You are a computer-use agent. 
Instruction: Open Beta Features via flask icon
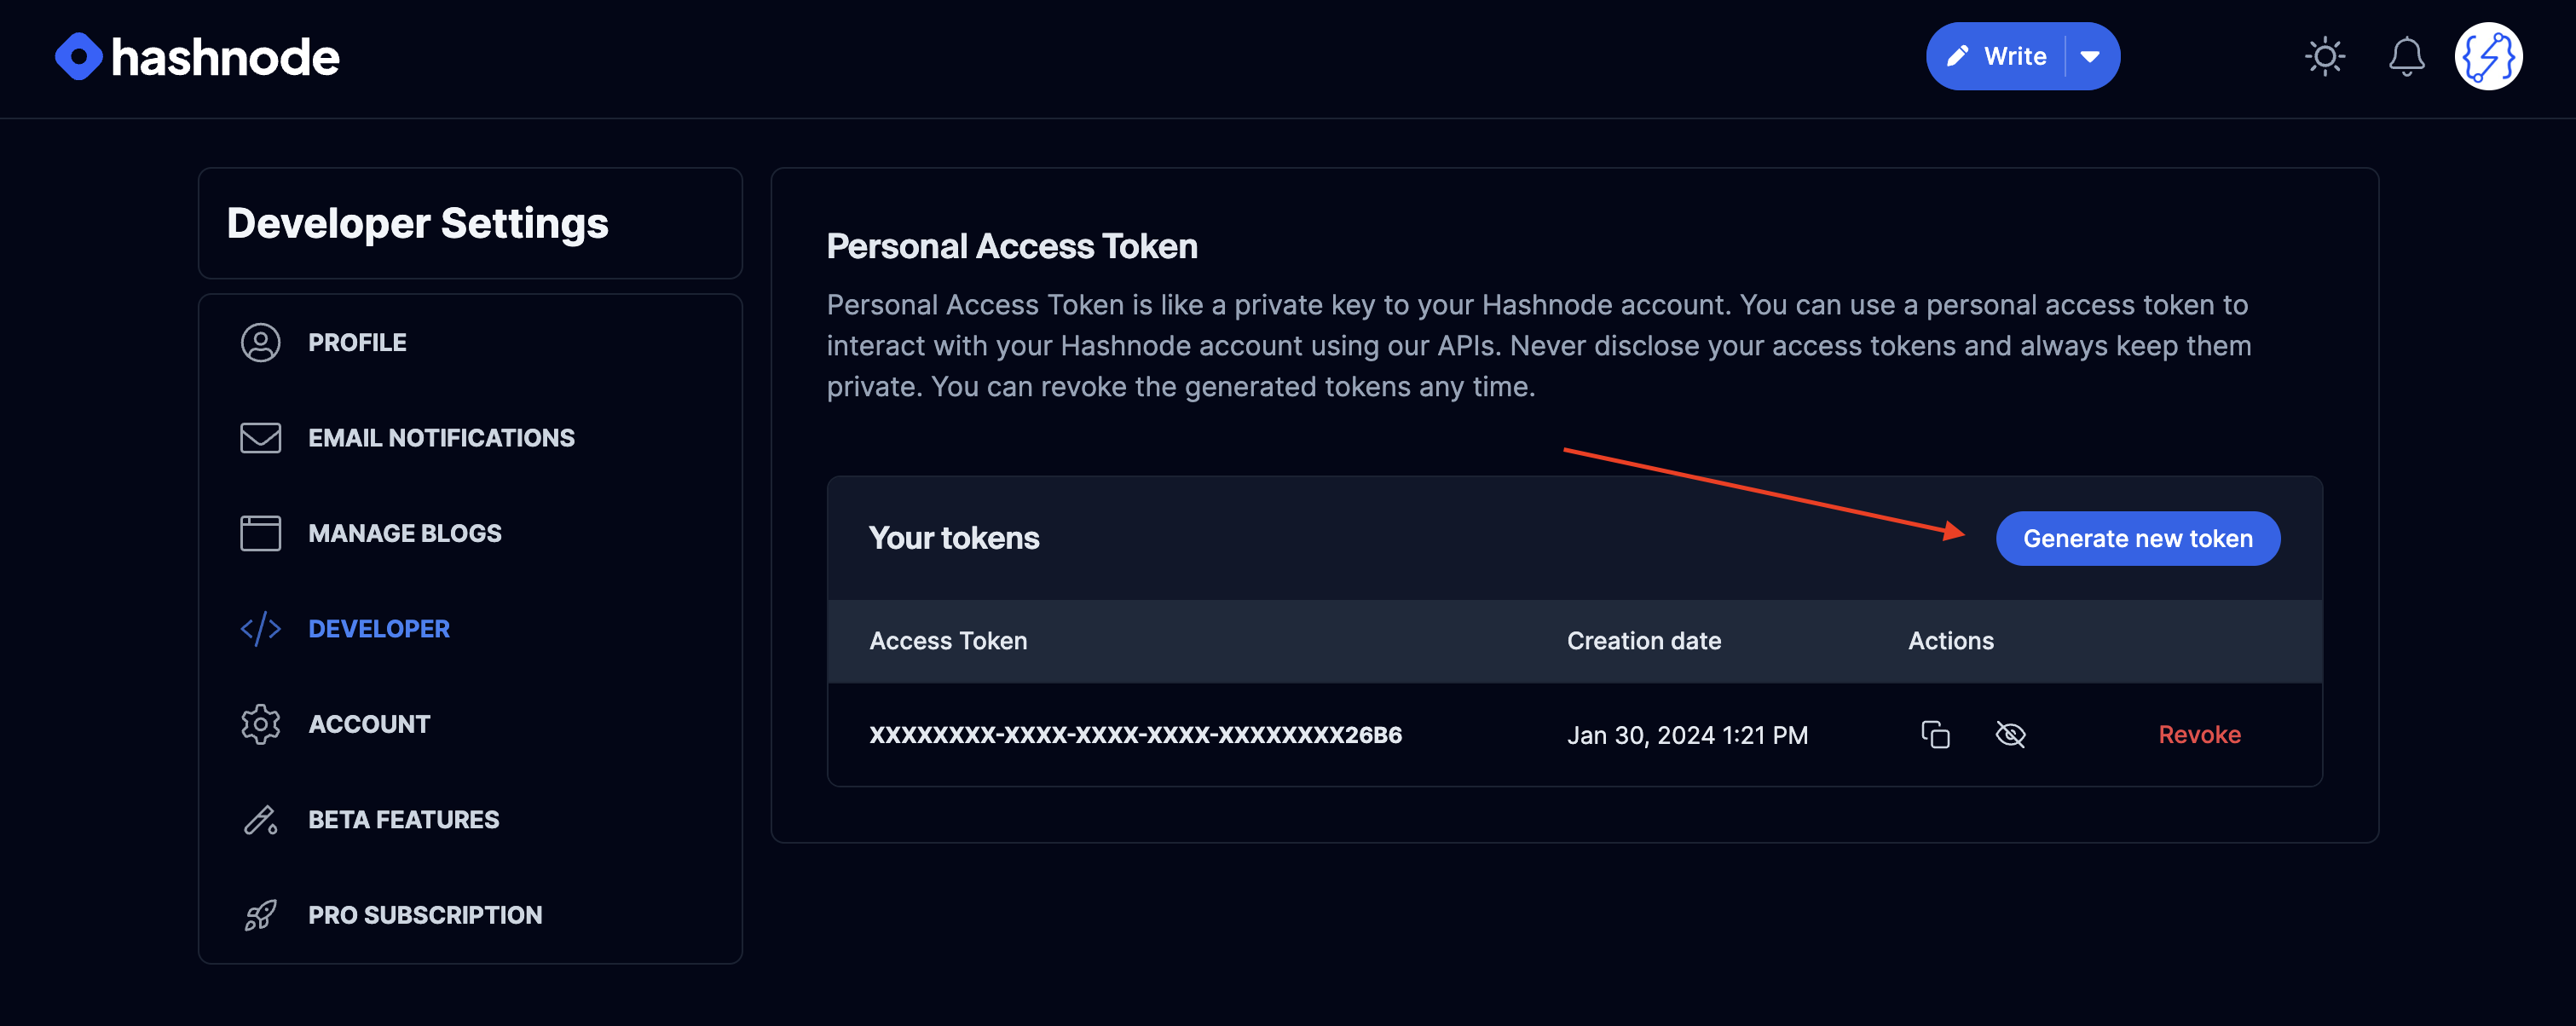tap(260, 820)
